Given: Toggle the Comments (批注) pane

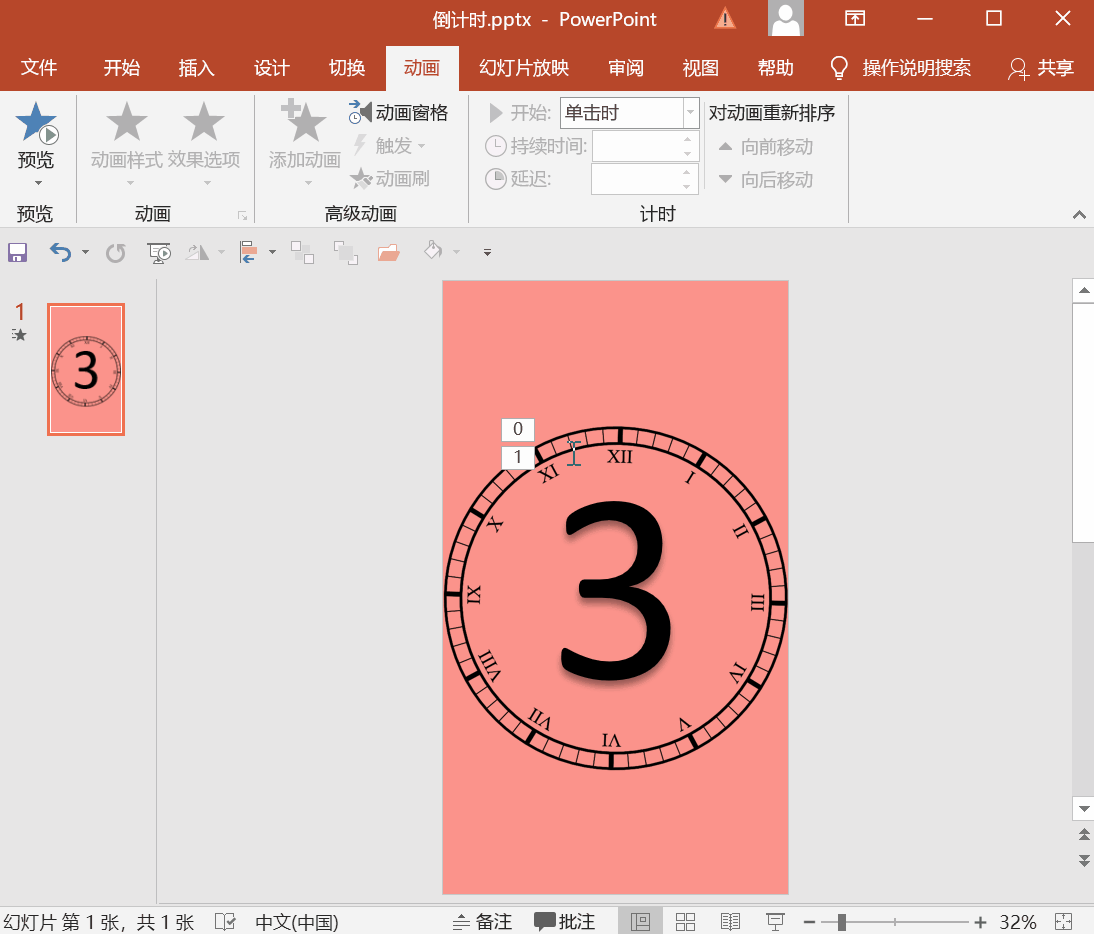Looking at the screenshot, I should pyautogui.click(x=564, y=921).
